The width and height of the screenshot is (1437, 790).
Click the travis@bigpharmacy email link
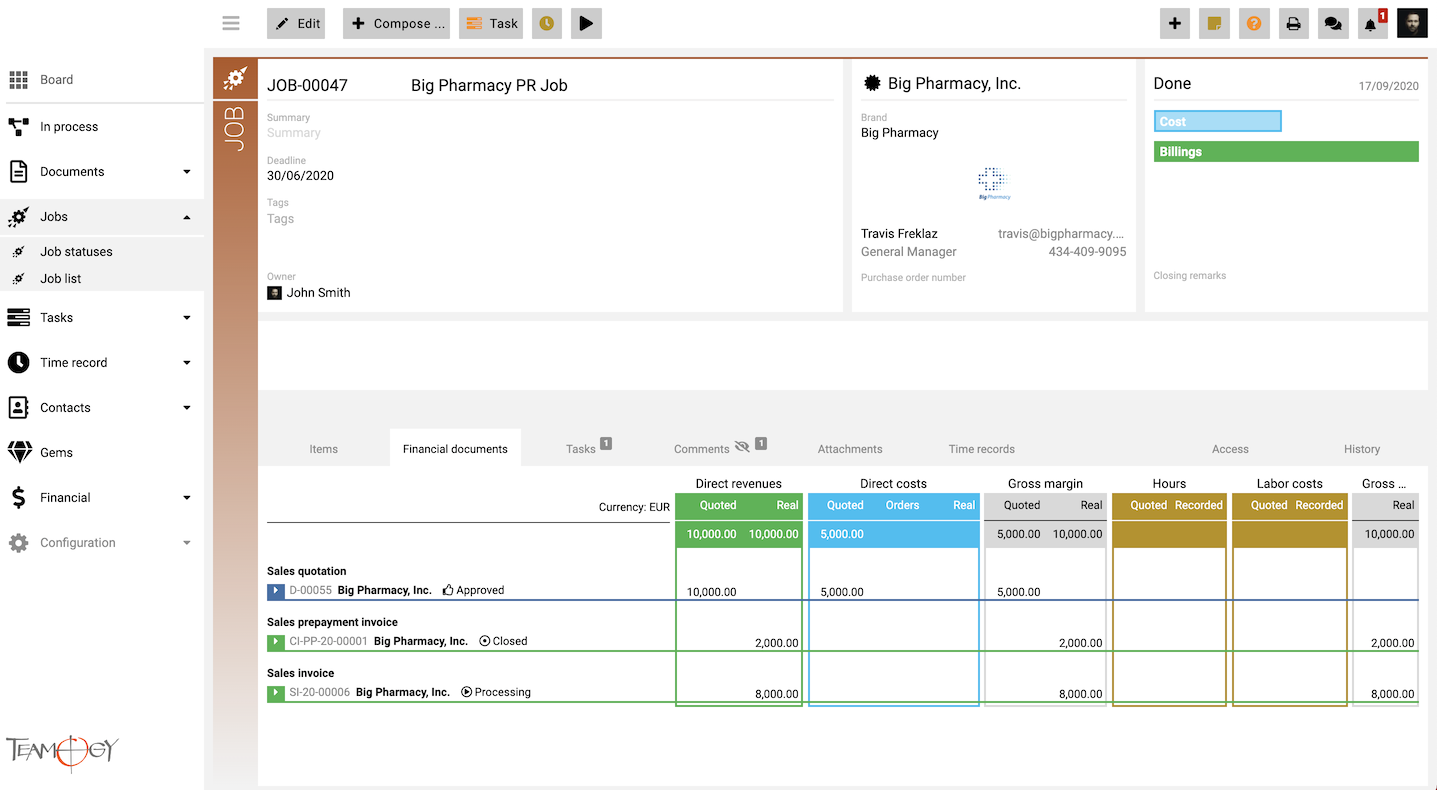tap(1062, 234)
